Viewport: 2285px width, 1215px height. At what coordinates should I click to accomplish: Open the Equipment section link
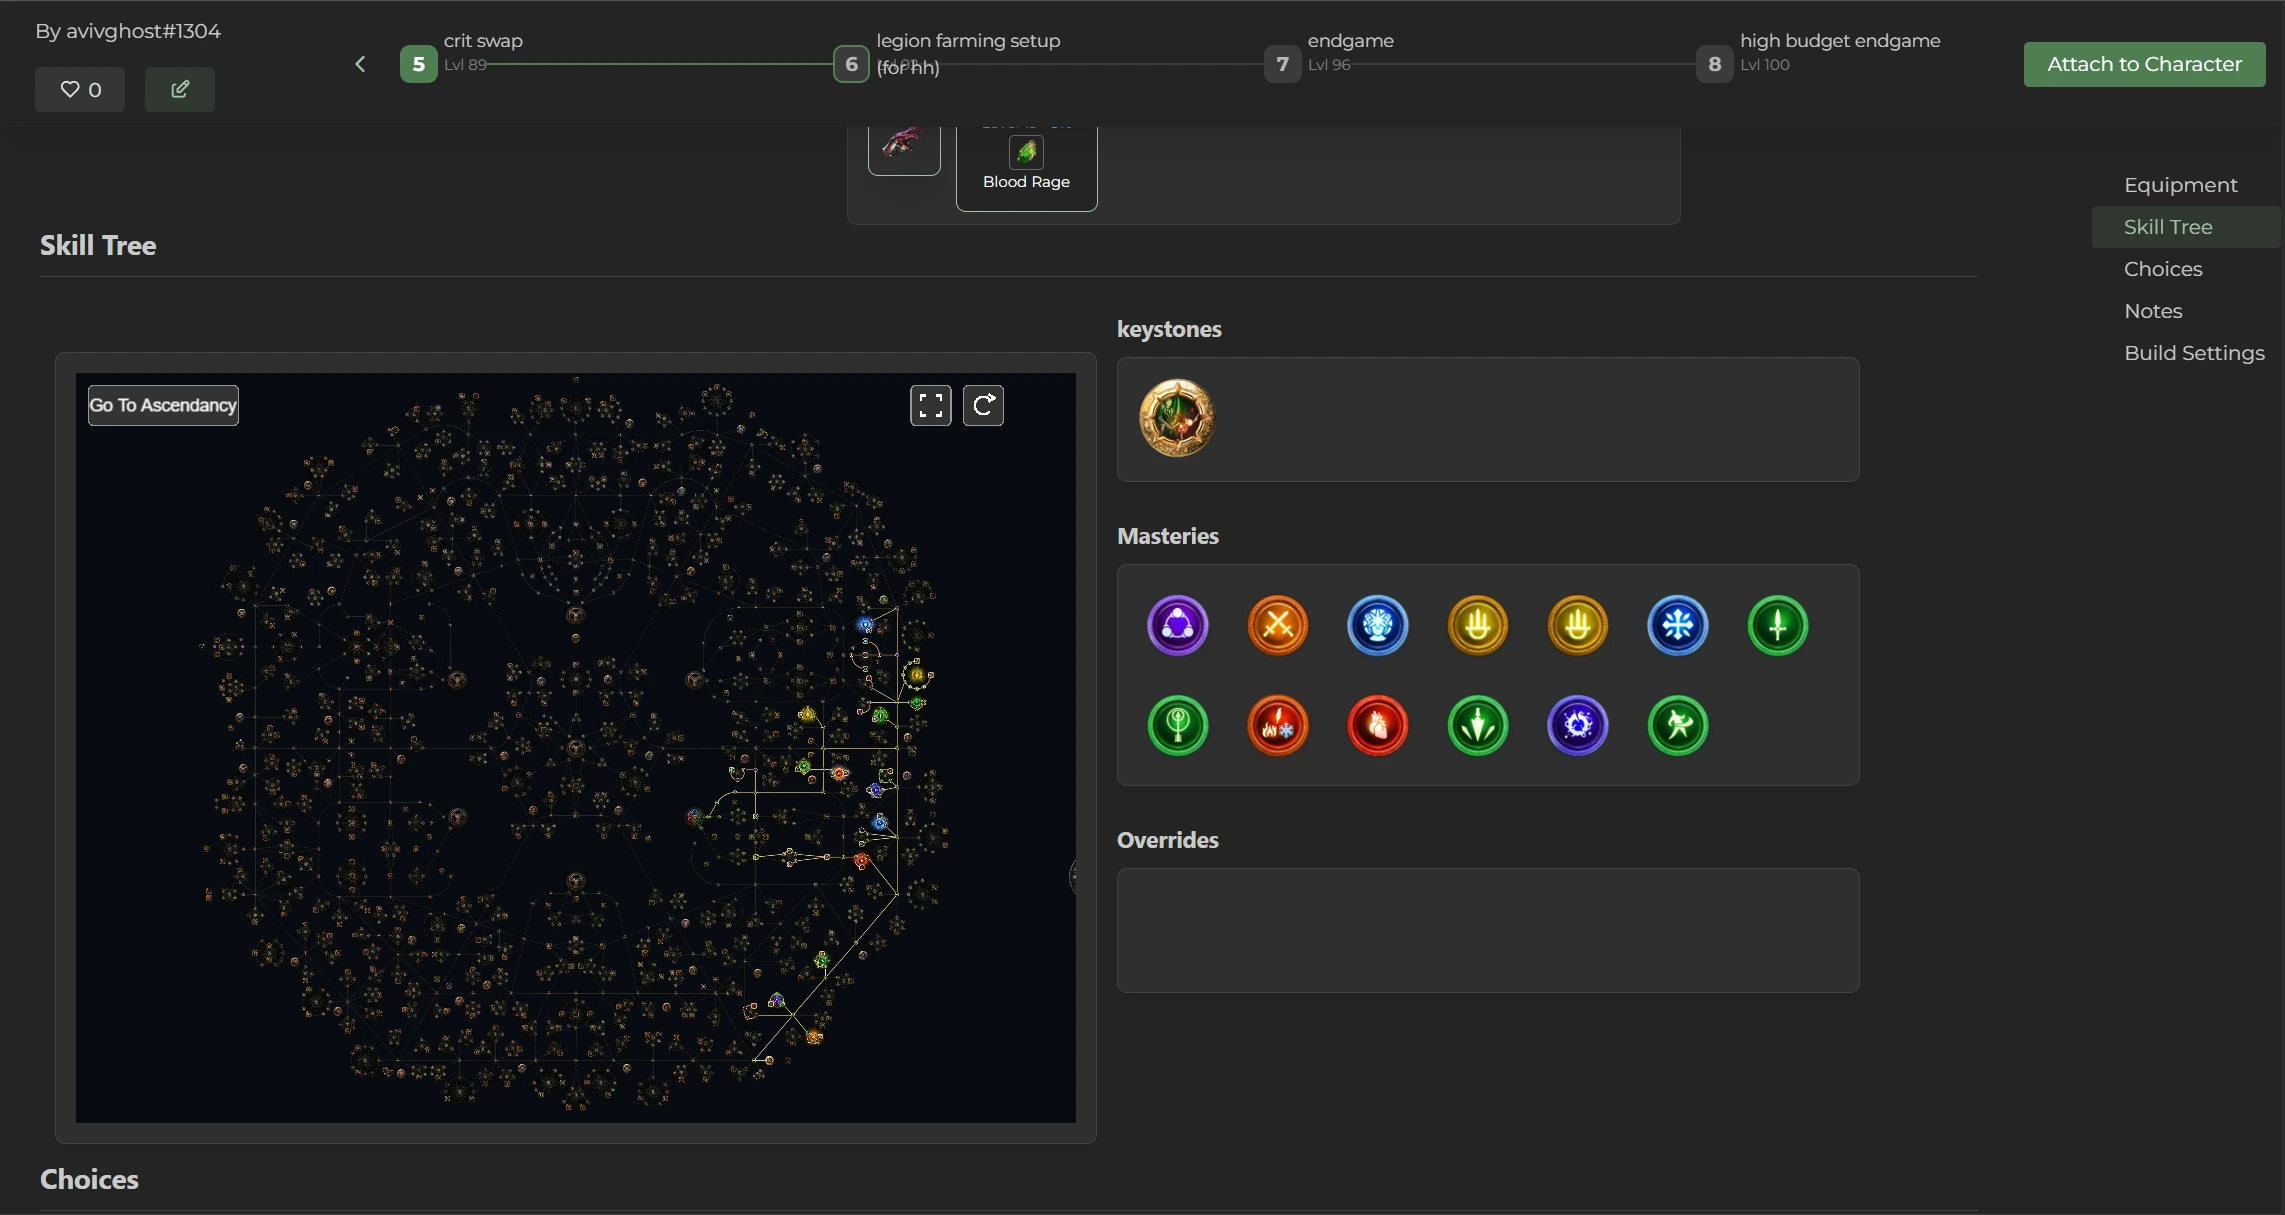point(2180,185)
